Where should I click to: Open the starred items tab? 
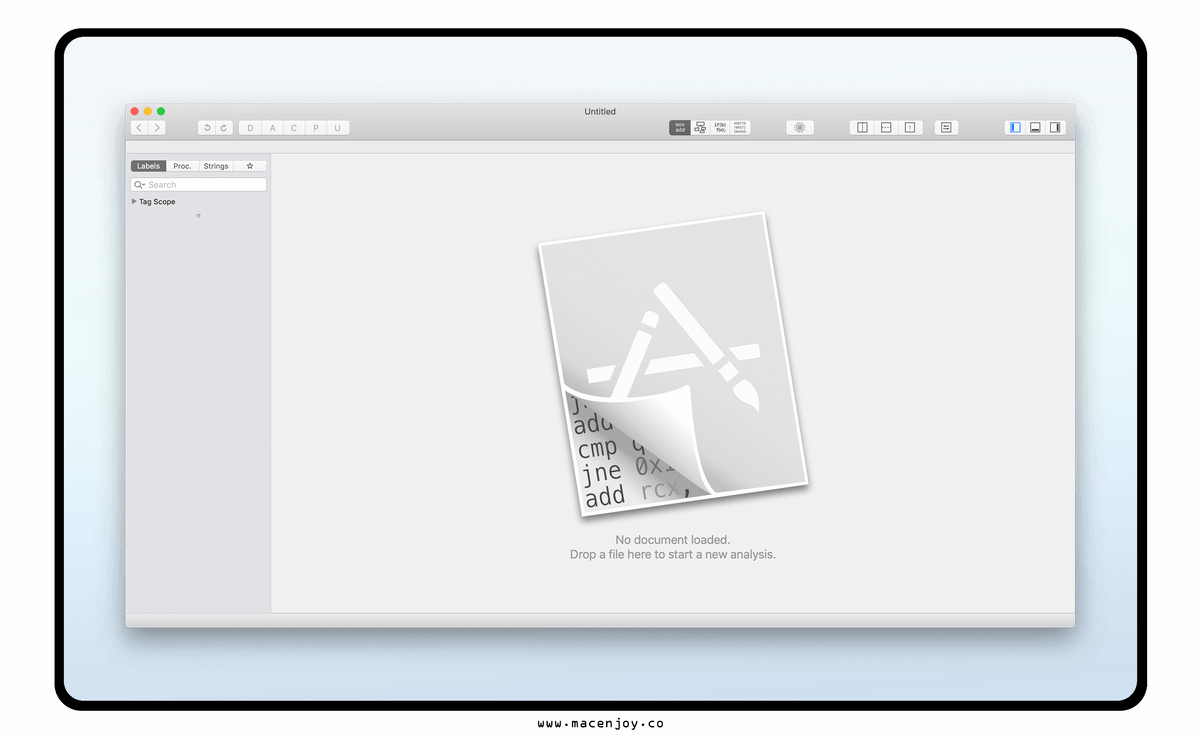[250, 166]
